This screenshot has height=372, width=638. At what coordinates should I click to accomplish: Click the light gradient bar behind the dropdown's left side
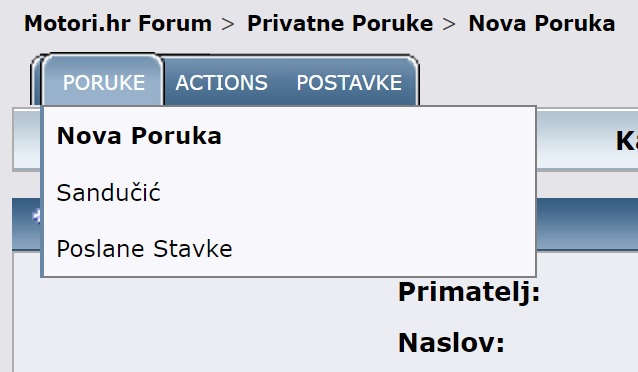(27, 140)
